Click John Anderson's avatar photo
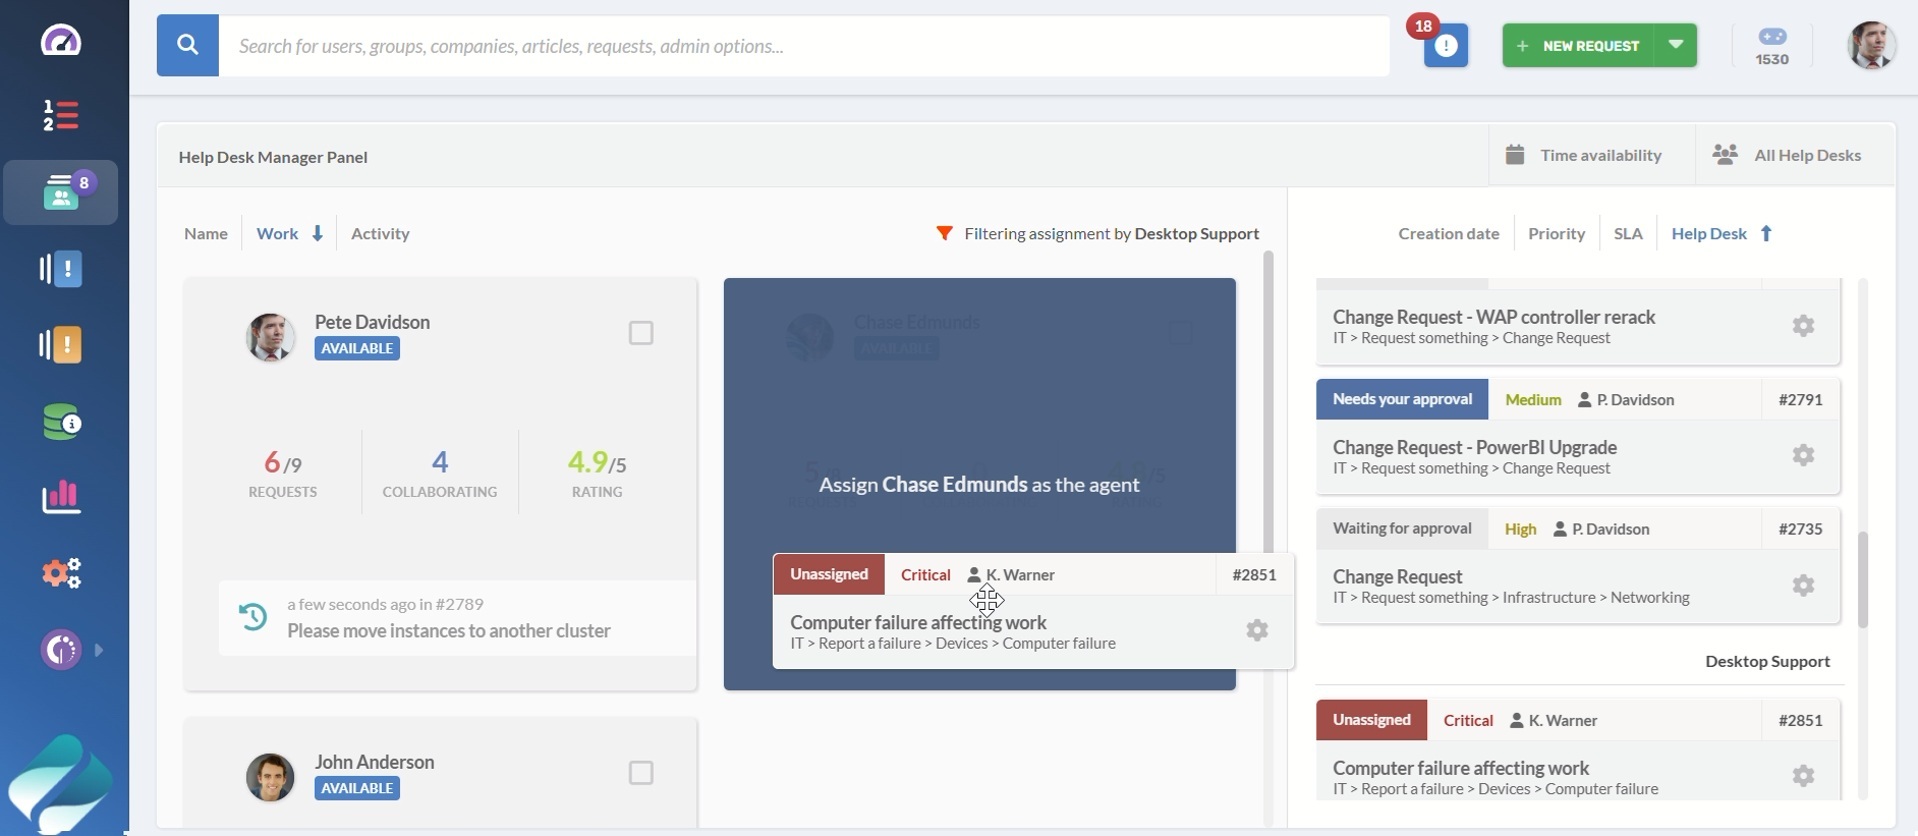 pos(270,777)
